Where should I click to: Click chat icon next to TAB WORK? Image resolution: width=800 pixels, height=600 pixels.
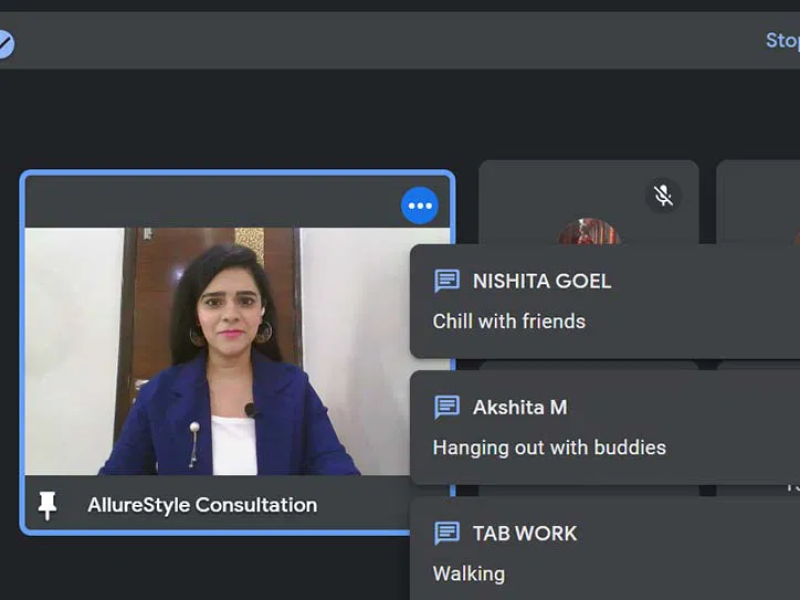coord(446,533)
